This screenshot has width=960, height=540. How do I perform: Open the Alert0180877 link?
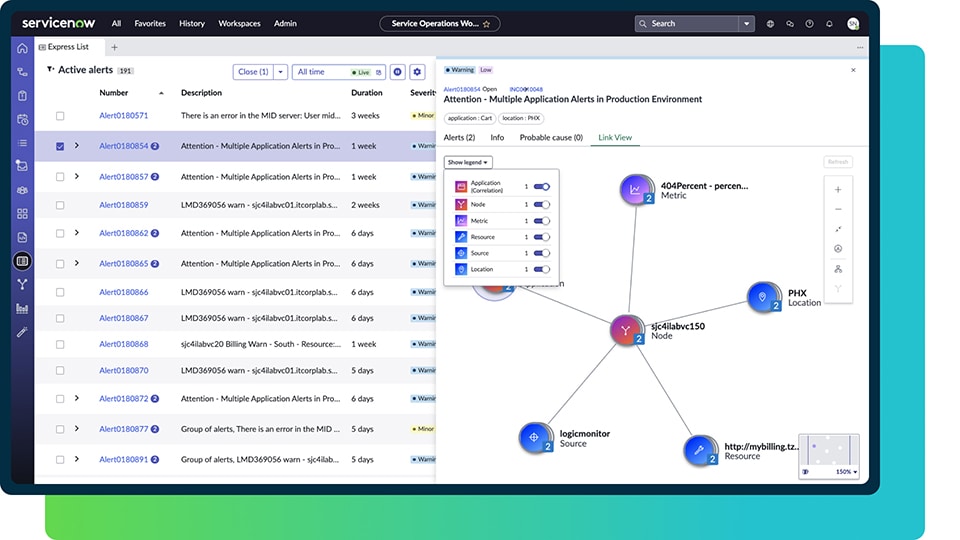tap(124, 429)
